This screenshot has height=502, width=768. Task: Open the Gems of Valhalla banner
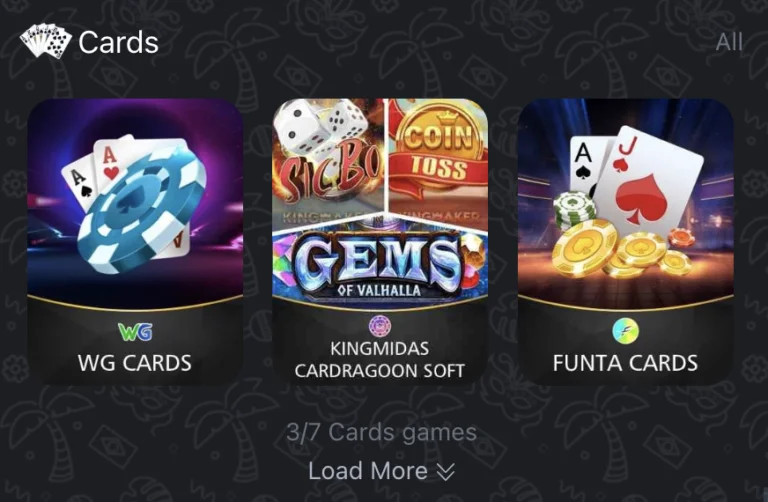(x=380, y=262)
